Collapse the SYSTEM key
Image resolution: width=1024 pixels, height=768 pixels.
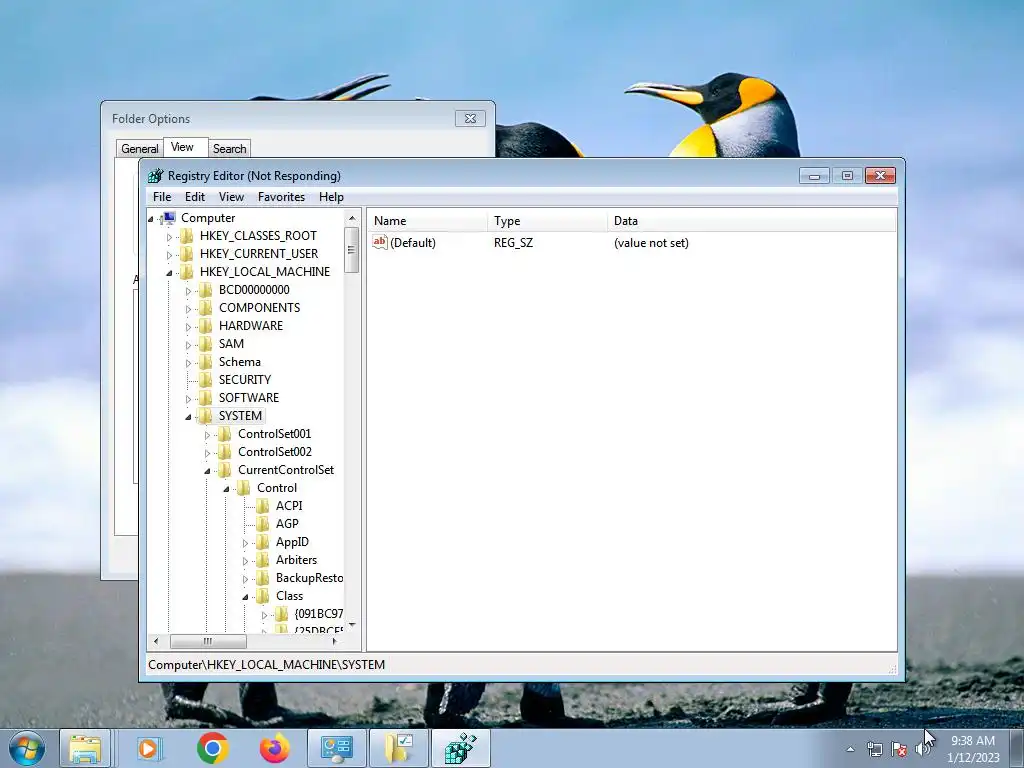(x=188, y=417)
